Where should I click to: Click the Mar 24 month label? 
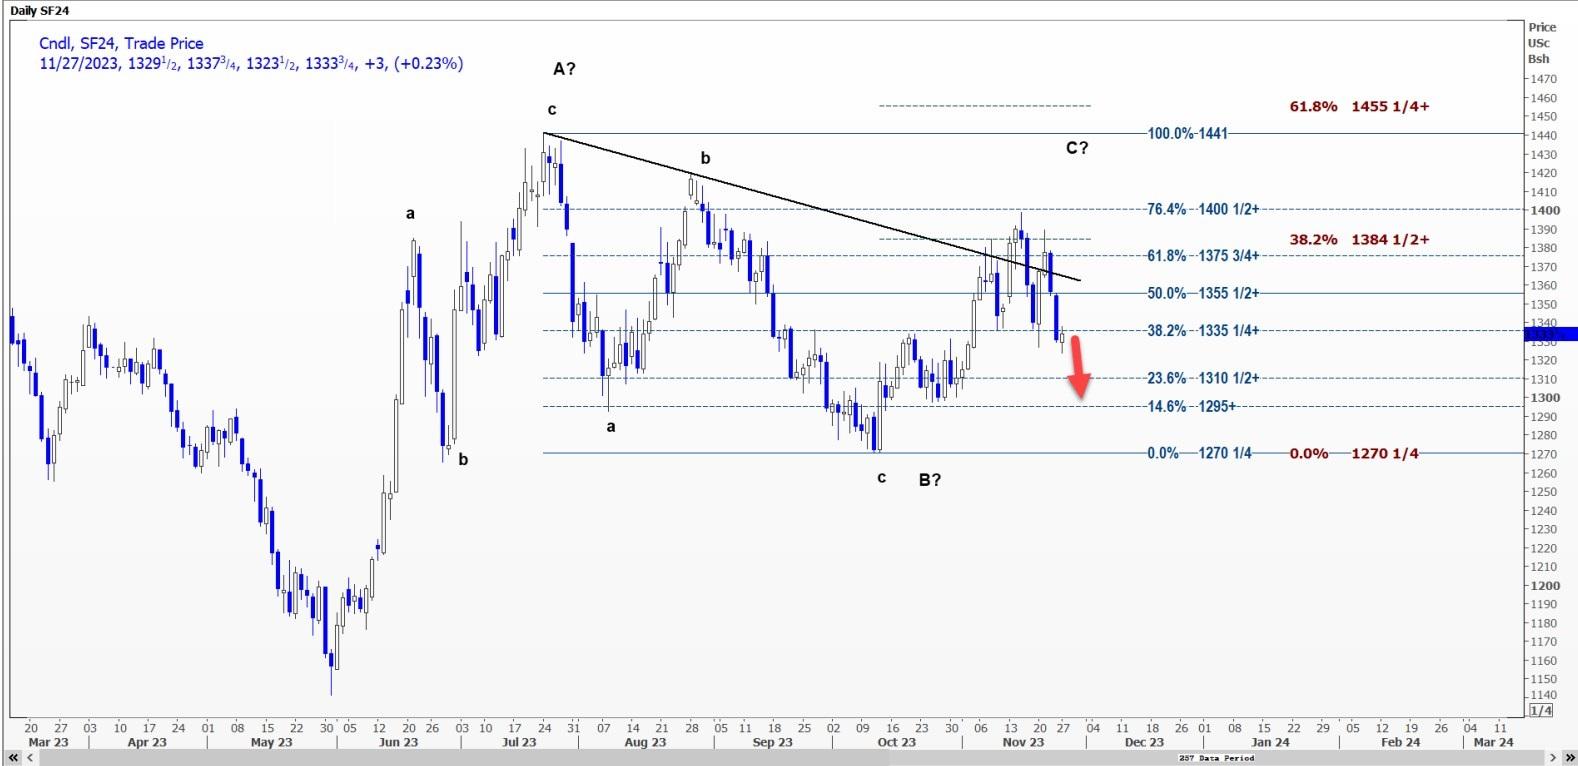1493,743
